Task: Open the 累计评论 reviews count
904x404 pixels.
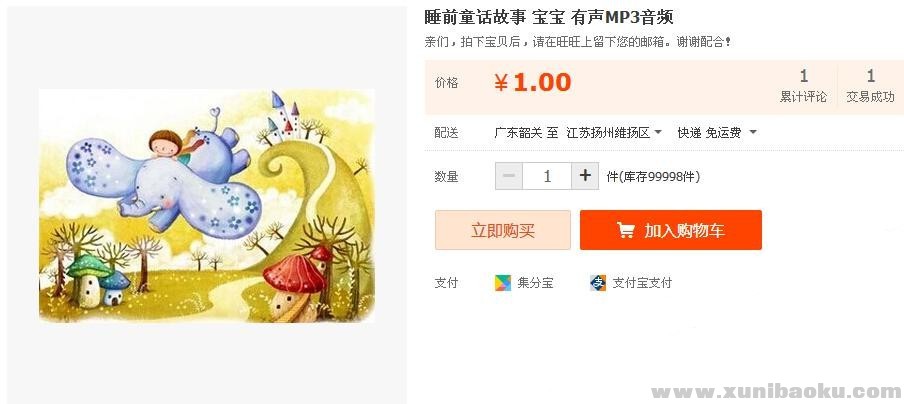Action: (x=803, y=86)
